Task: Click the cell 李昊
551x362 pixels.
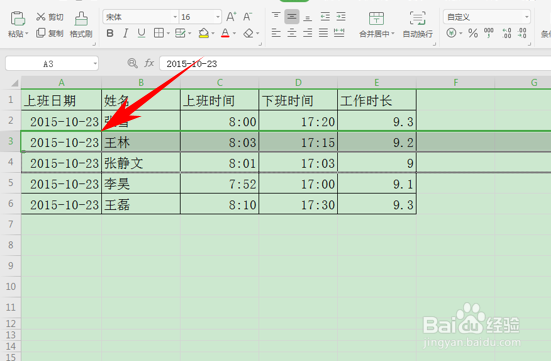Action: point(141,183)
